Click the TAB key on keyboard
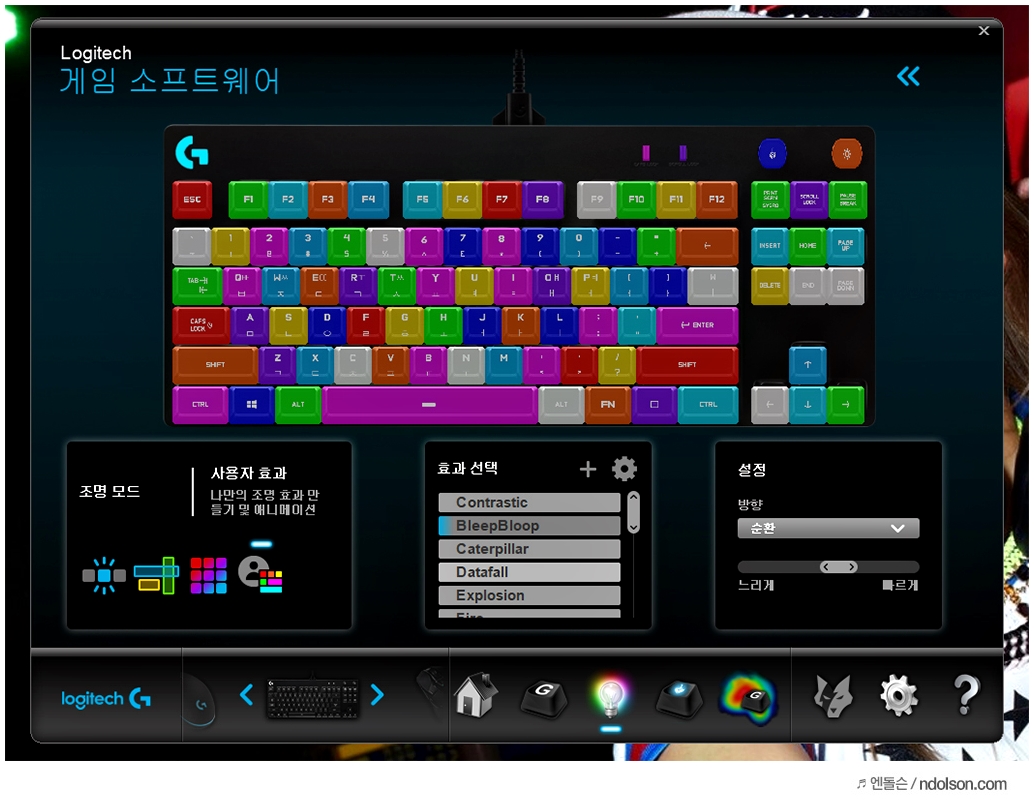Image resolution: width=1034 pixels, height=801 pixels. 197,285
